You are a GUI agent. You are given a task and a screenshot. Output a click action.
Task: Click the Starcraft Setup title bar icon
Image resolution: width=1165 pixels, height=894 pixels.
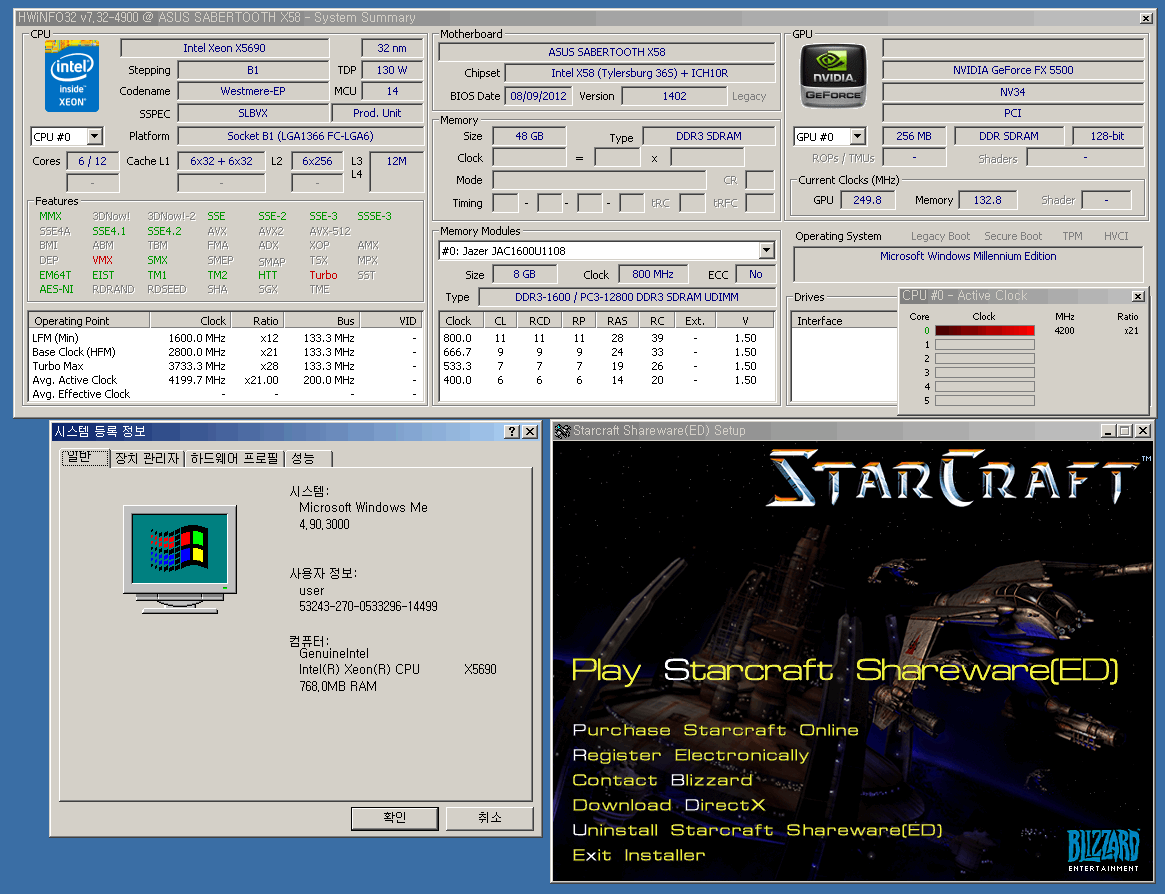(562, 430)
